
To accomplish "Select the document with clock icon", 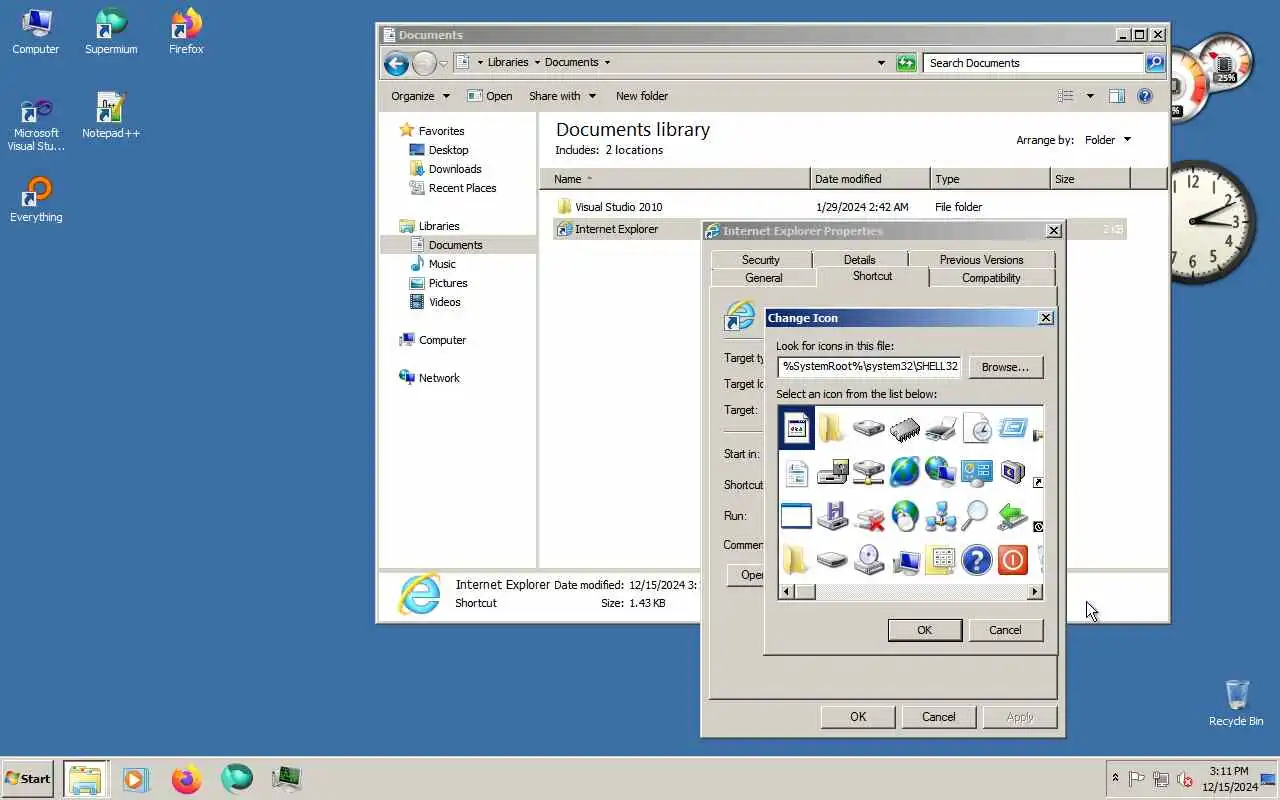I will 976,428.
